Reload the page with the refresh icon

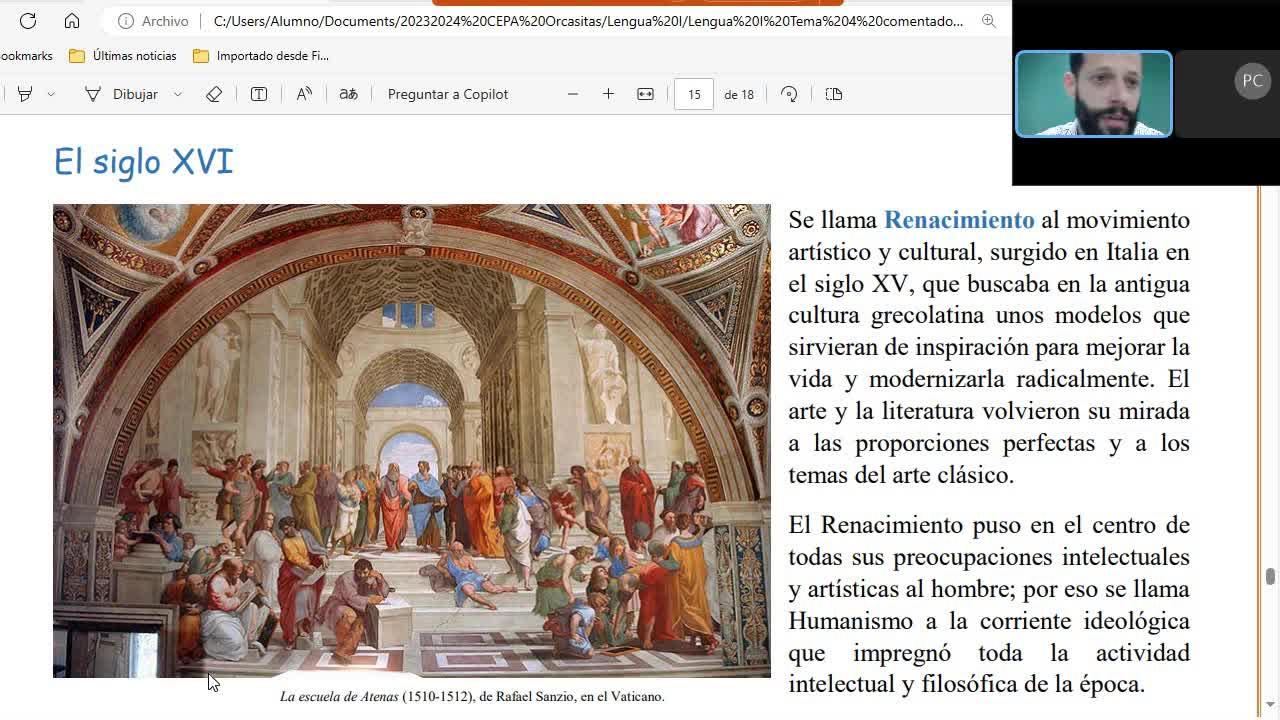pos(28,20)
